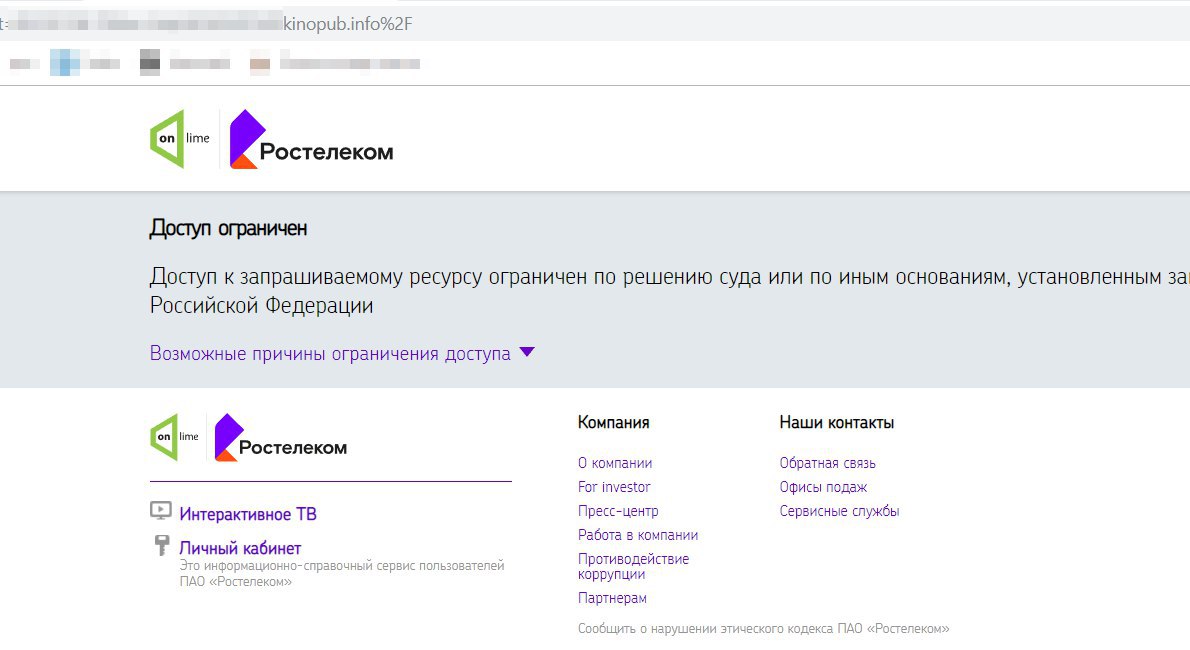Click the ПАО «Ростелеком» service description text
Viewport: 1190px width, 650px height.
342,574
